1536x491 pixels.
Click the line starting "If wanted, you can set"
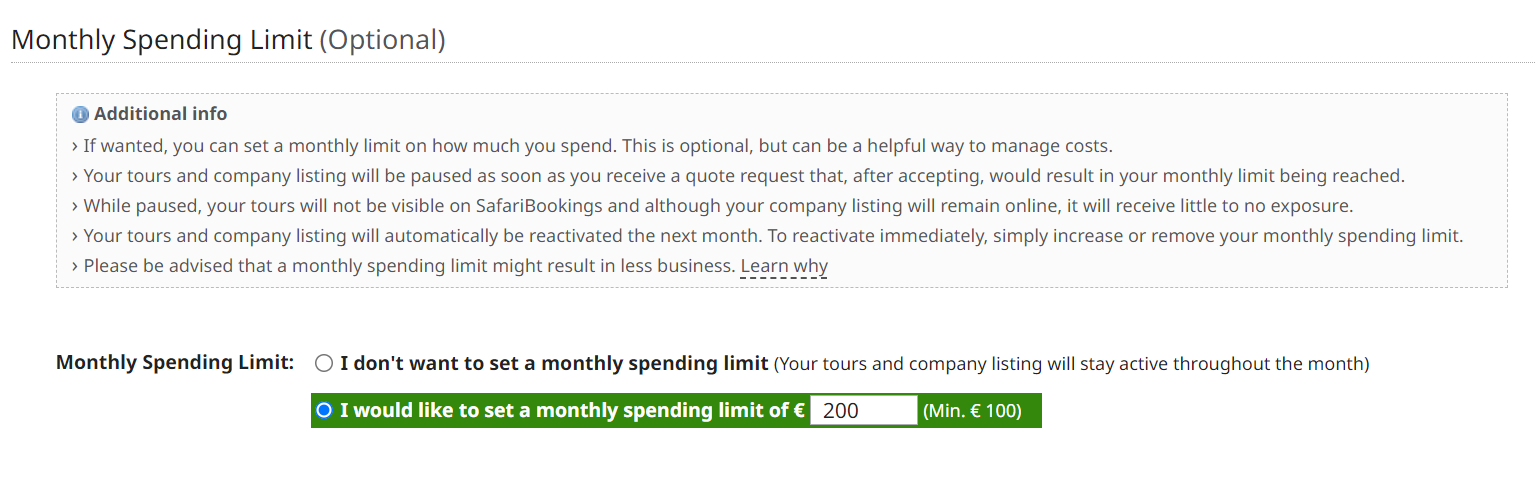click(x=597, y=146)
